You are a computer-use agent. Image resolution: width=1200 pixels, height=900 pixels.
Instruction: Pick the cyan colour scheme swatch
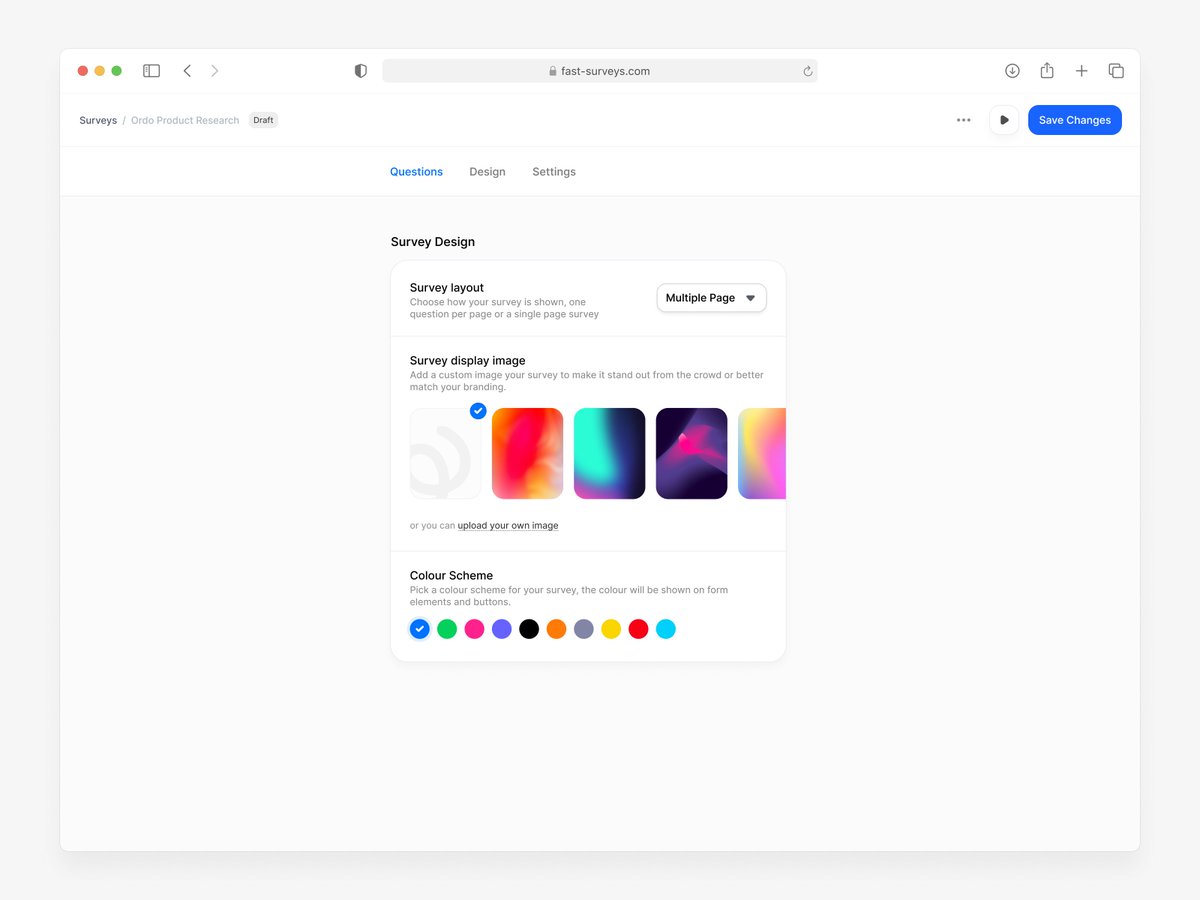click(x=666, y=629)
